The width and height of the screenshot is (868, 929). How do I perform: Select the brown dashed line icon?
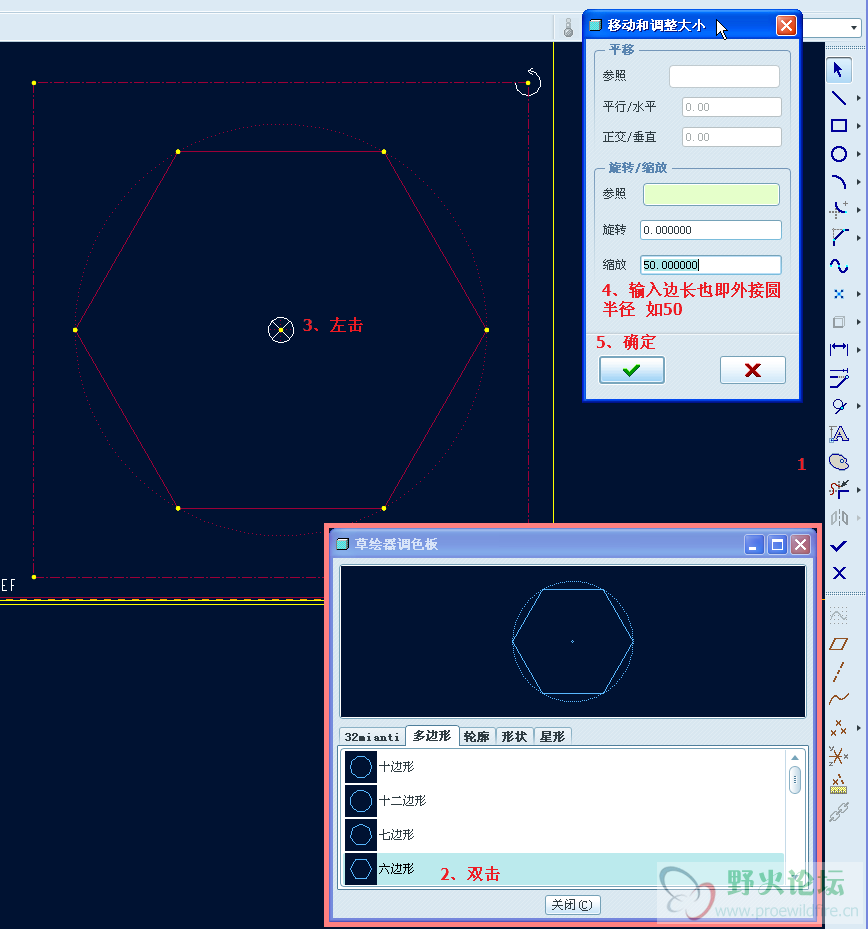(x=838, y=672)
